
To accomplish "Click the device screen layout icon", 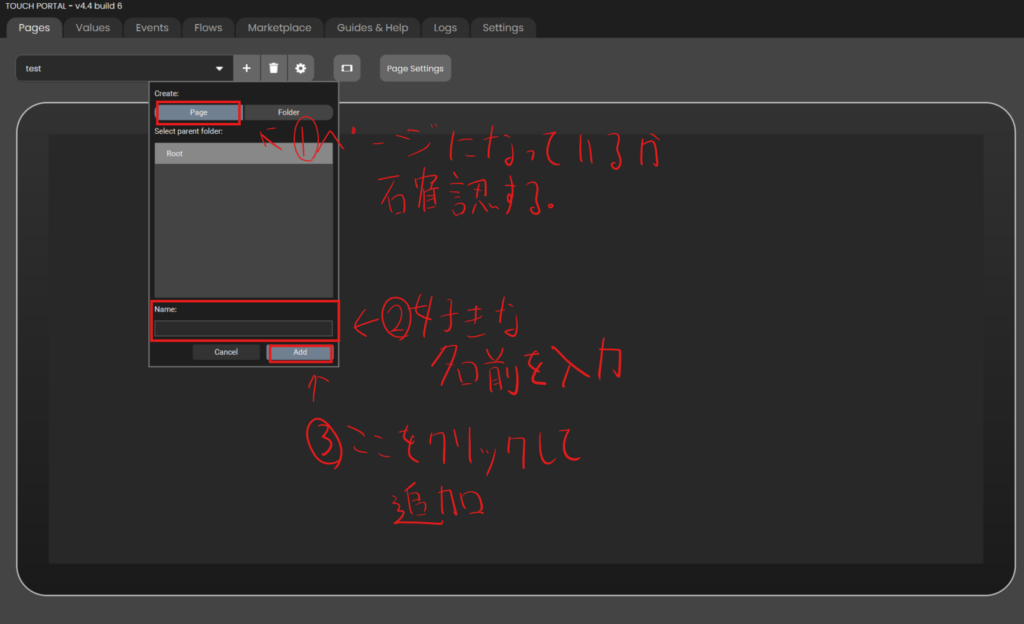I will 347,68.
